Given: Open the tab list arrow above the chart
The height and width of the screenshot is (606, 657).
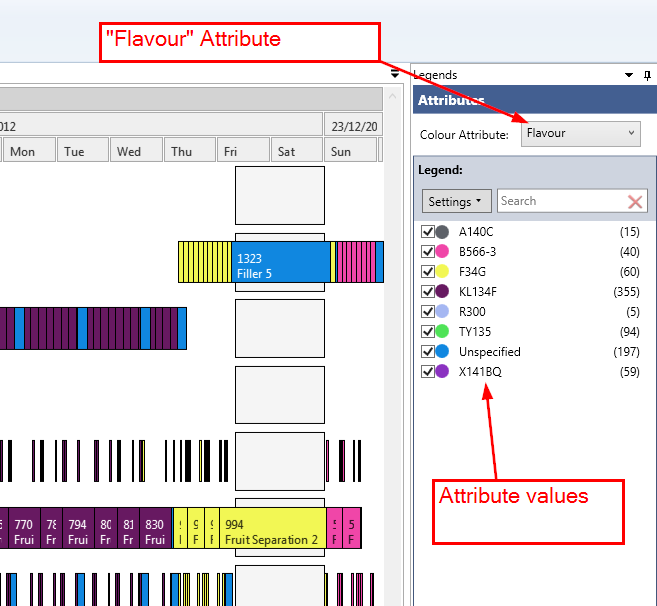Looking at the screenshot, I should (396, 75).
